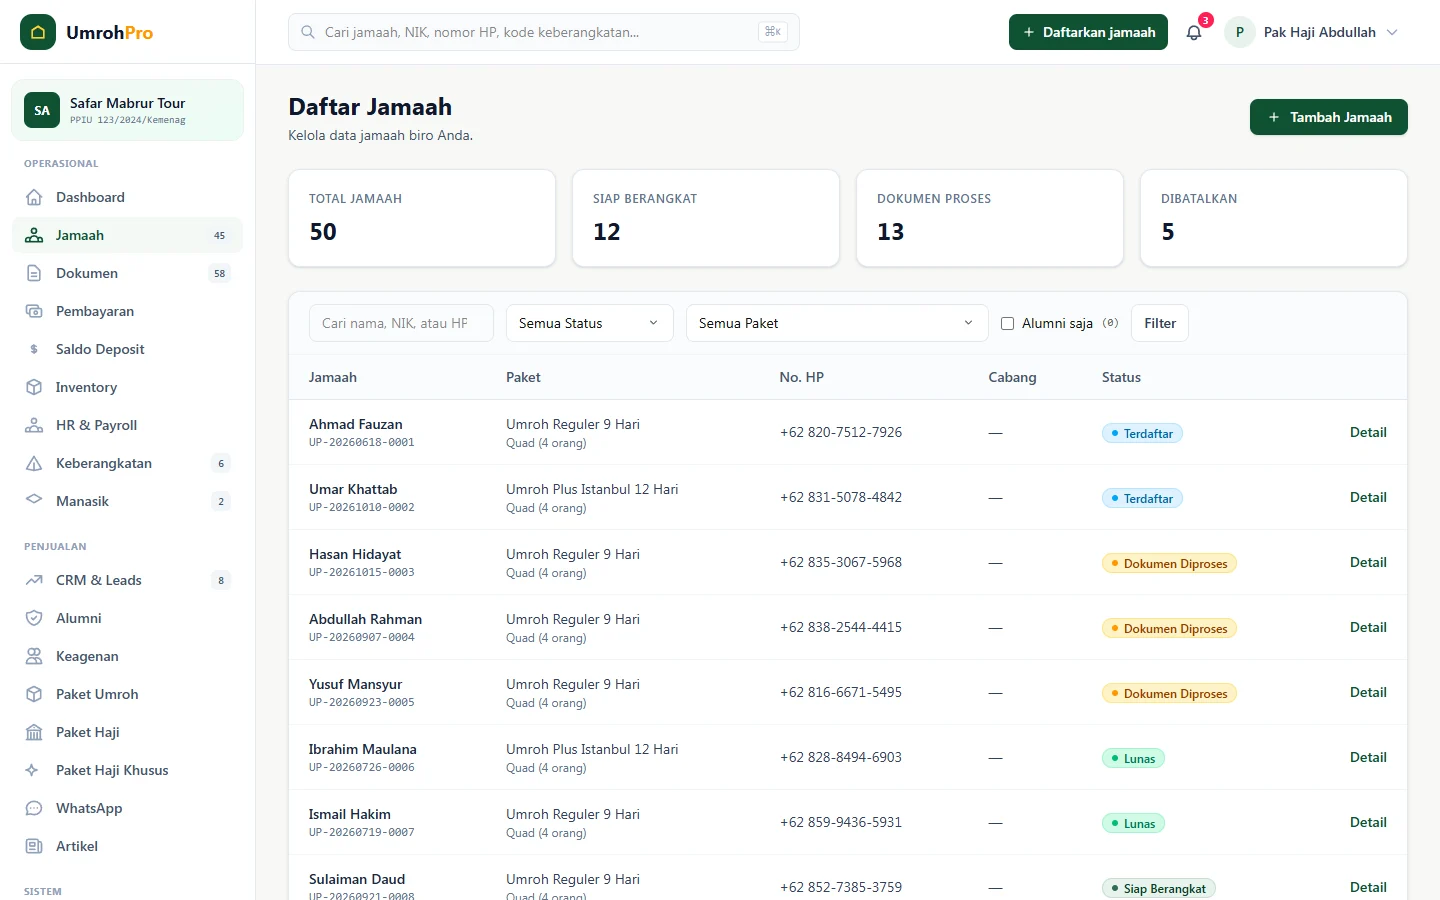Click the CRM & Leads trend icon
1440x900 pixels.
click(34, 580)
